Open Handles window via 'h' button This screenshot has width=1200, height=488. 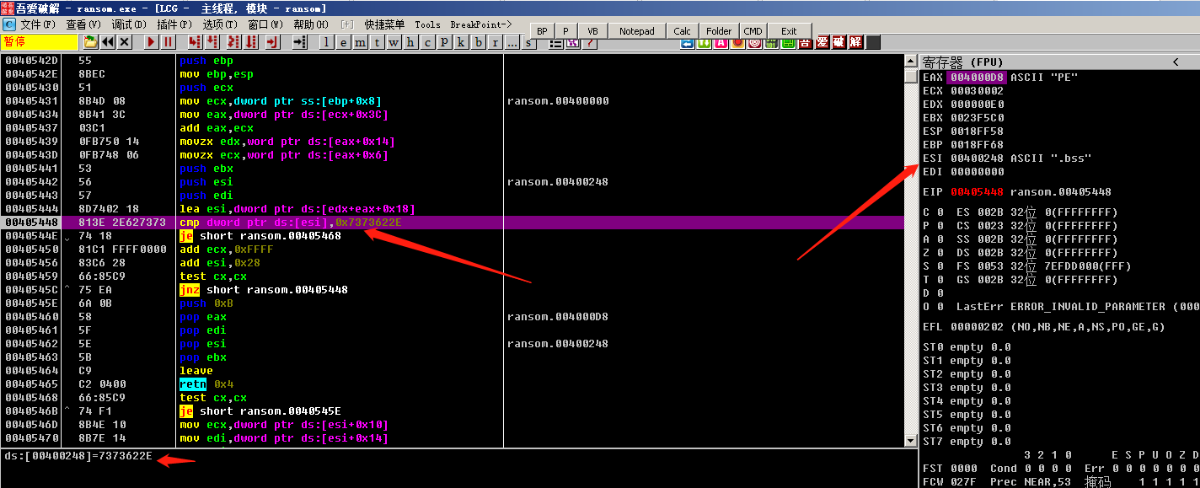coord(410,42)
